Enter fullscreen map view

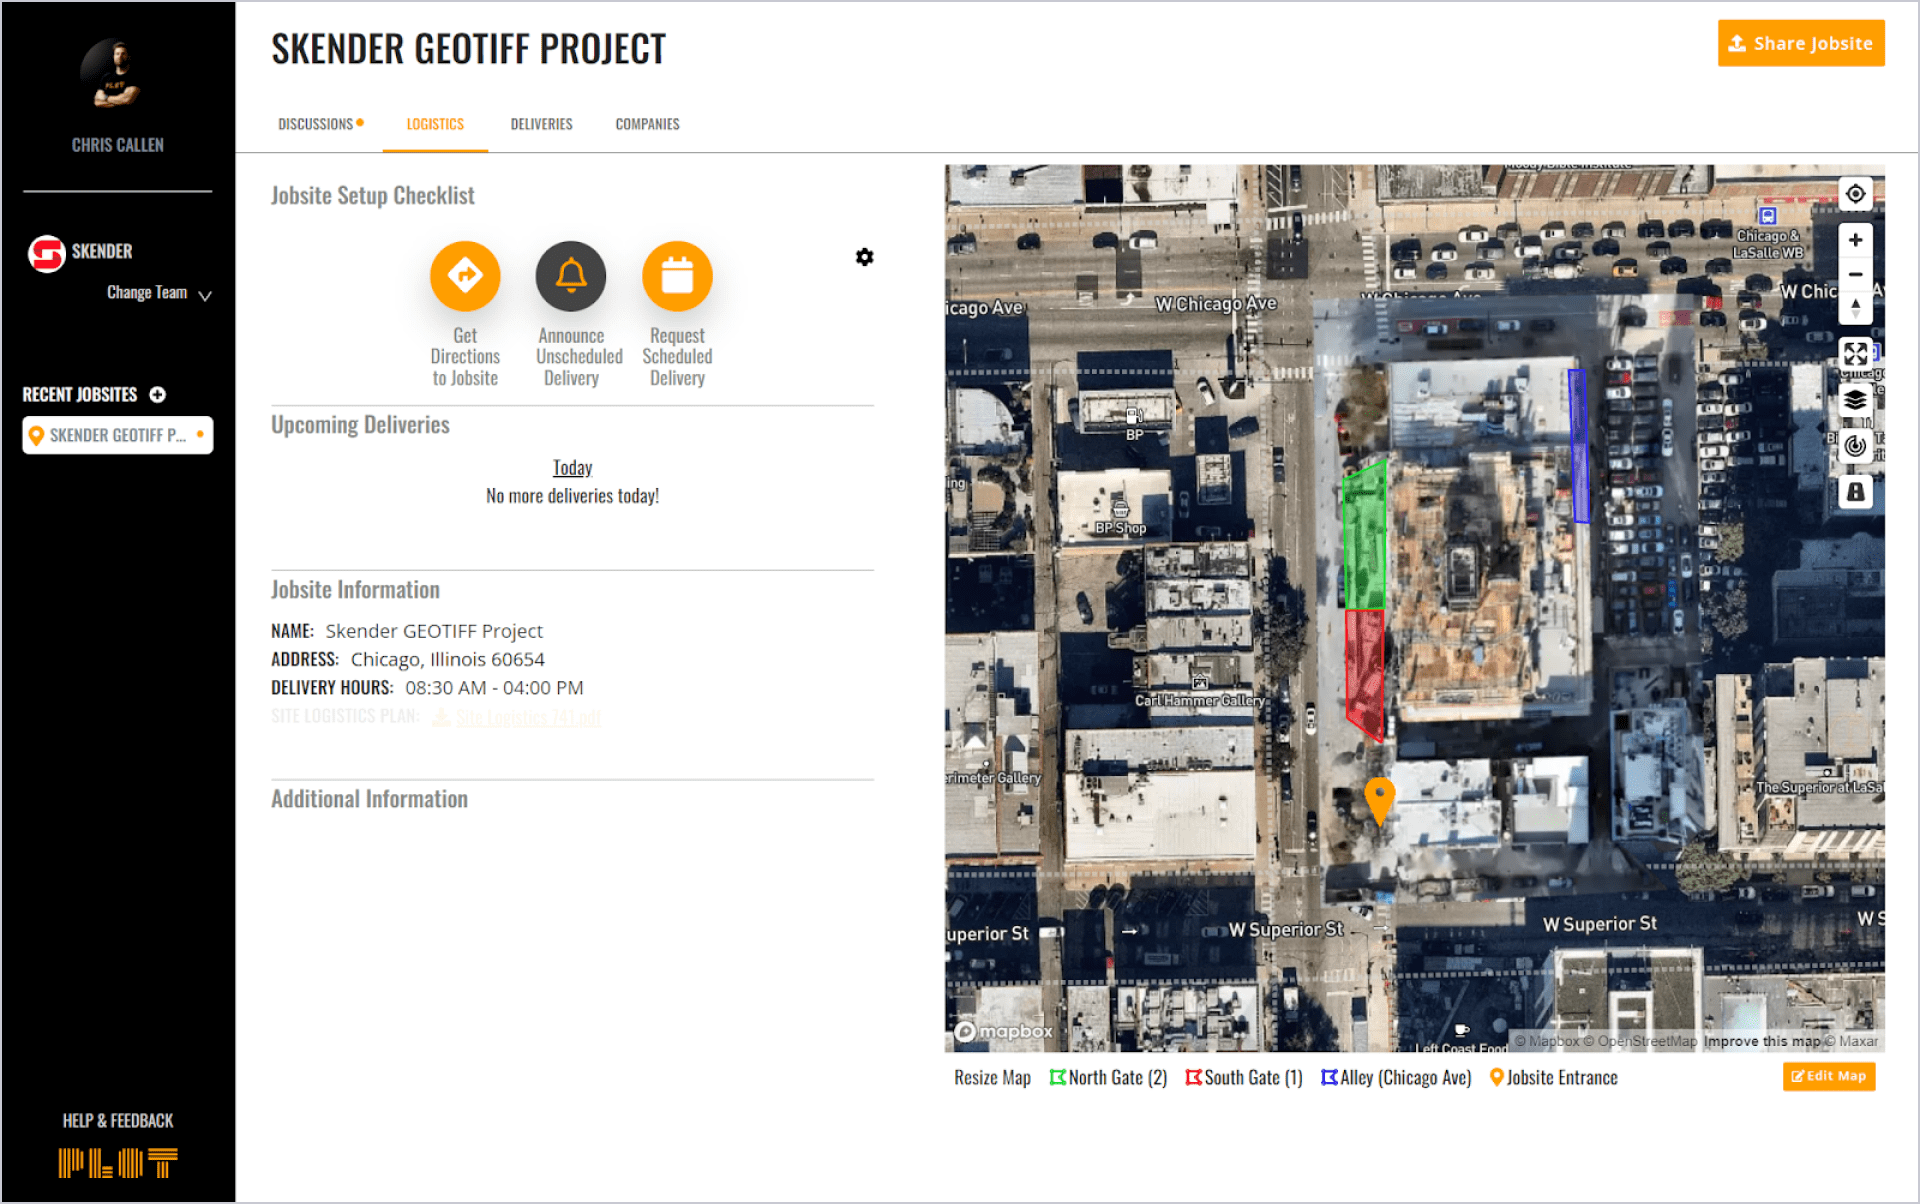pyautogui.click(x=1855, y=353)
